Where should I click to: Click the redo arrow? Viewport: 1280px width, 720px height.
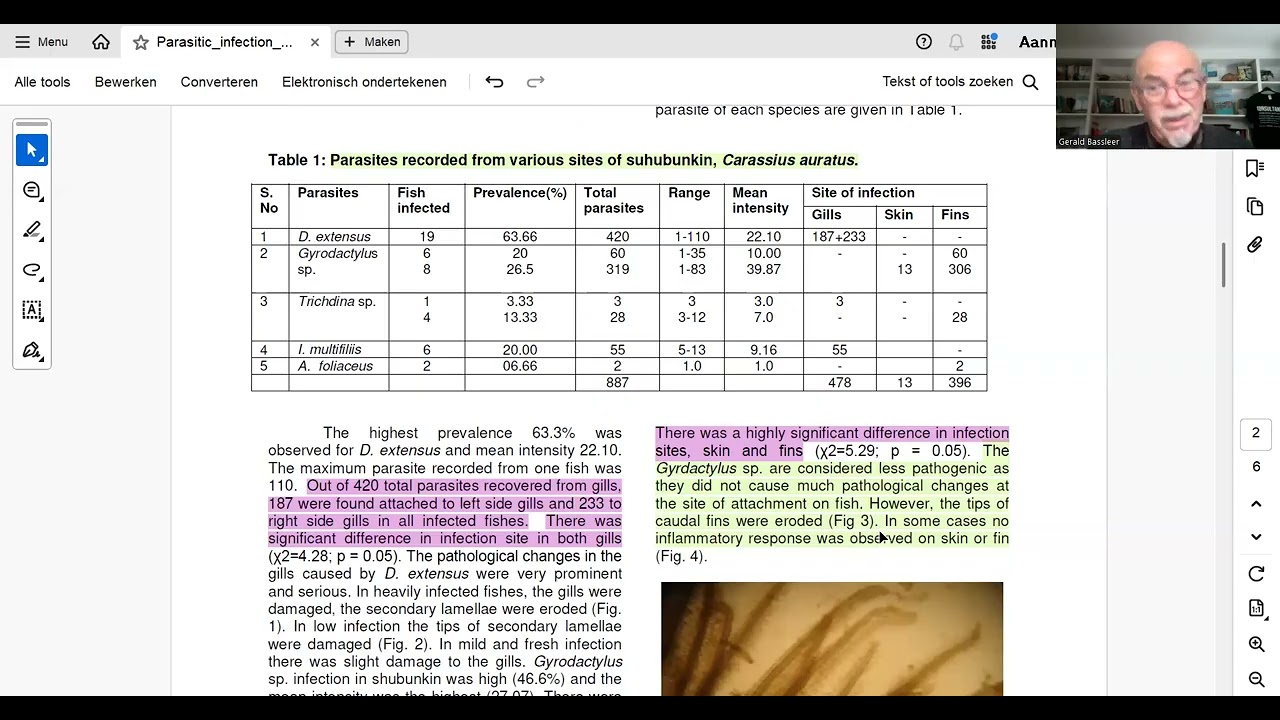click(535, 82)
